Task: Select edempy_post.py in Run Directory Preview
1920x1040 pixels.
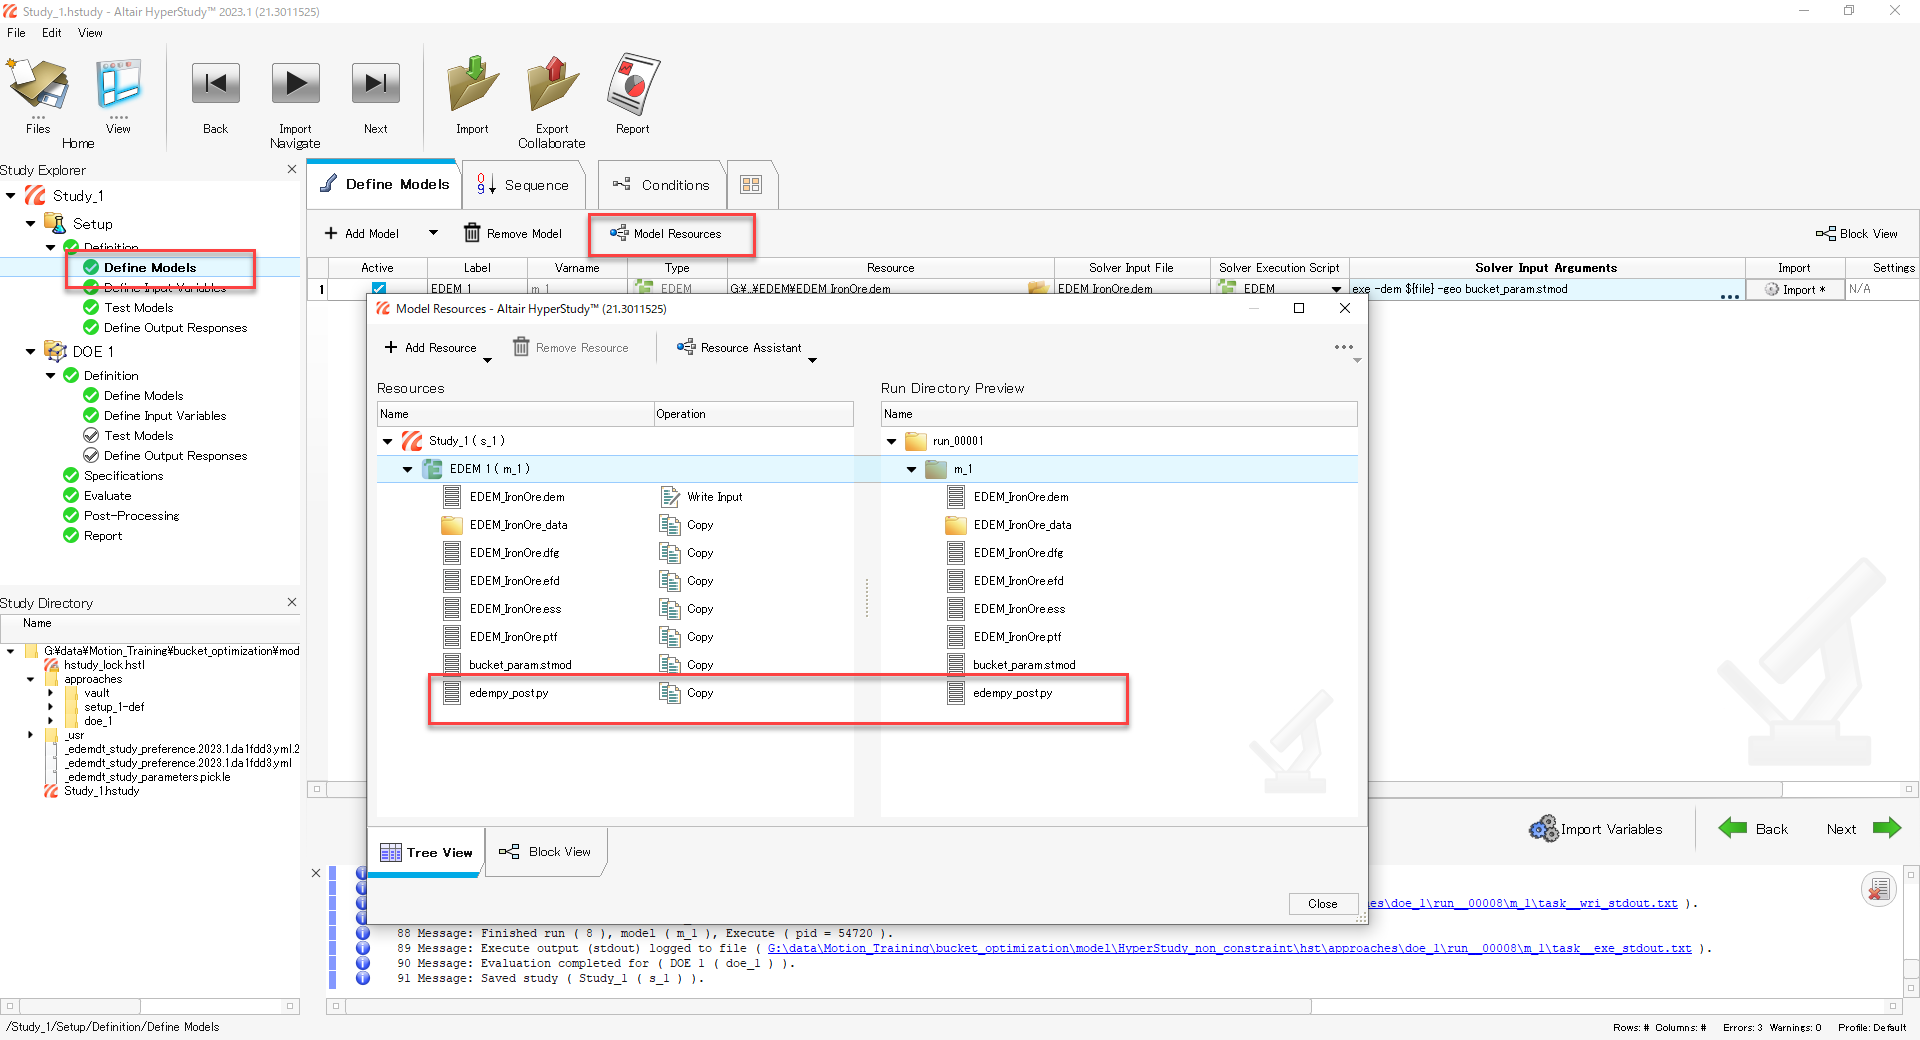Action: [1012, 692]
